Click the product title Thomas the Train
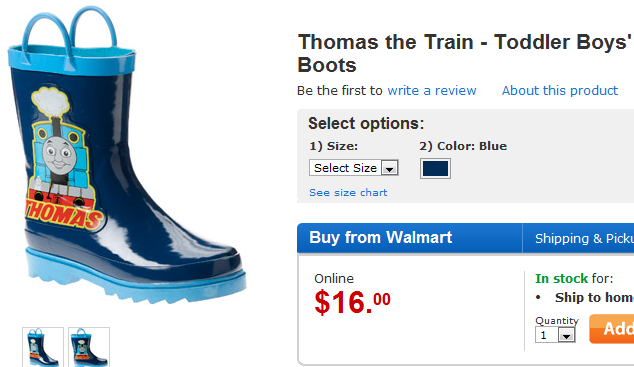The width and height of the screenshot is (634, 367). (x=465, y=53)
